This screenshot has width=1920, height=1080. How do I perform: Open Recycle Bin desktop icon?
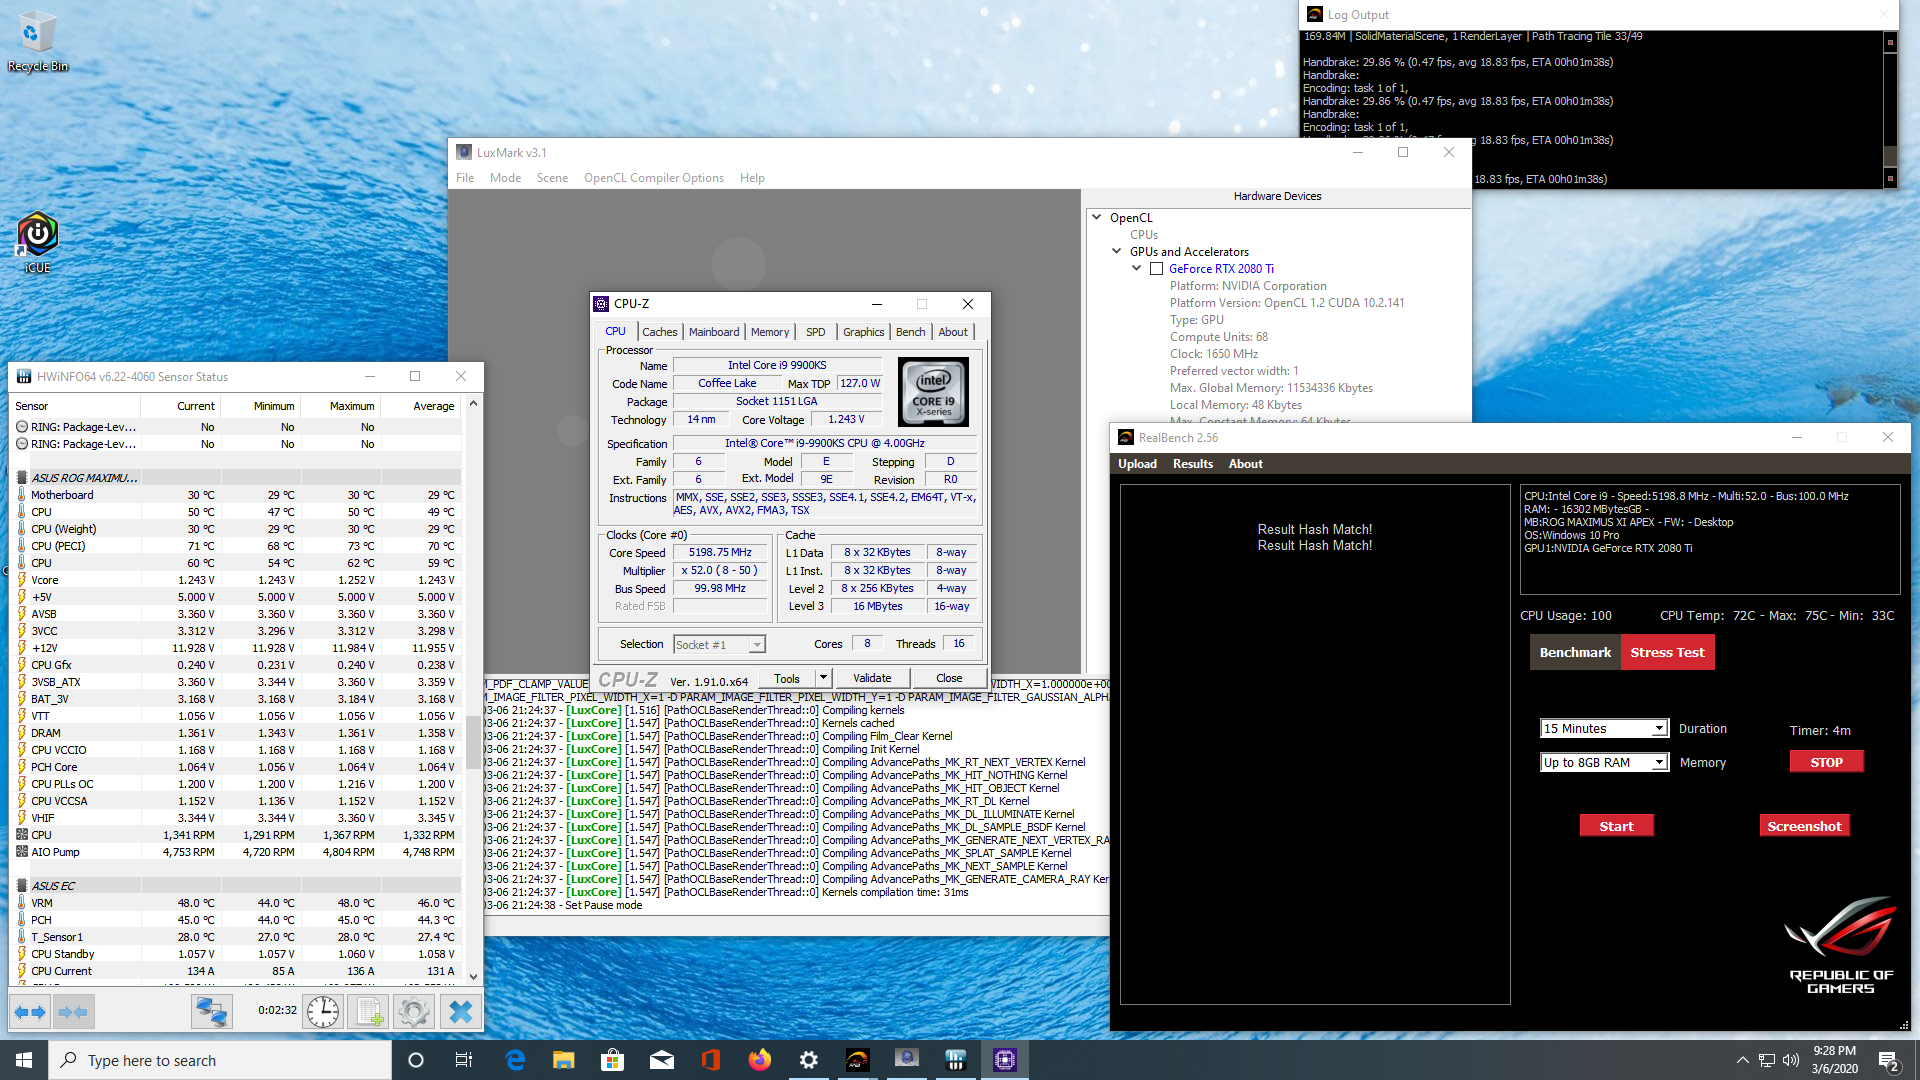(x=37, y=42)
